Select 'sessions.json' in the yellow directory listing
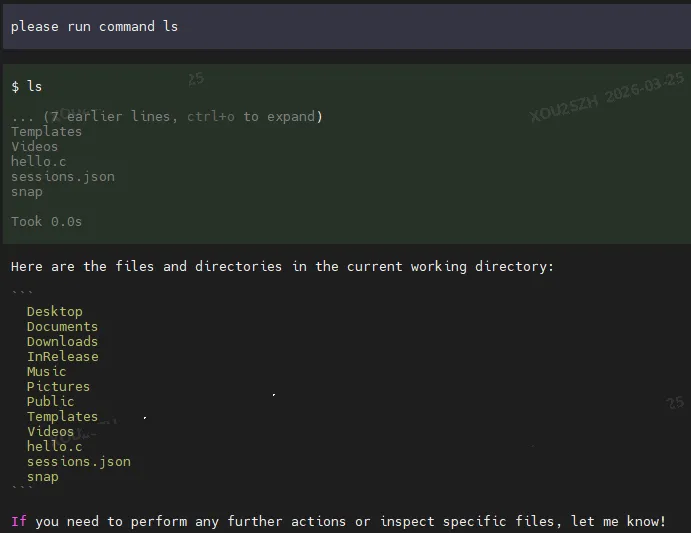The width and height of the screenshot is (691, 533). point(78,462)
